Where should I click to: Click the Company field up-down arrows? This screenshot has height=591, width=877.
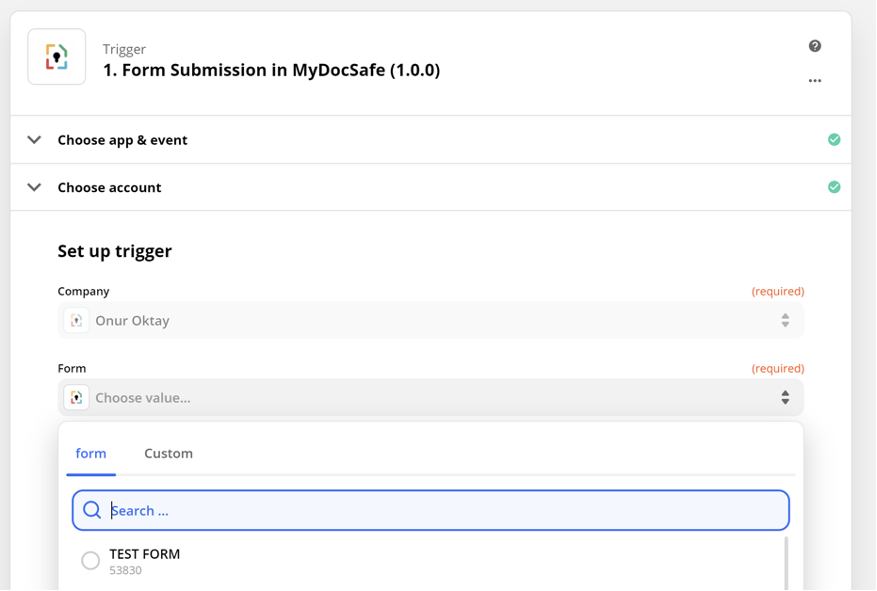coord(785,320)
